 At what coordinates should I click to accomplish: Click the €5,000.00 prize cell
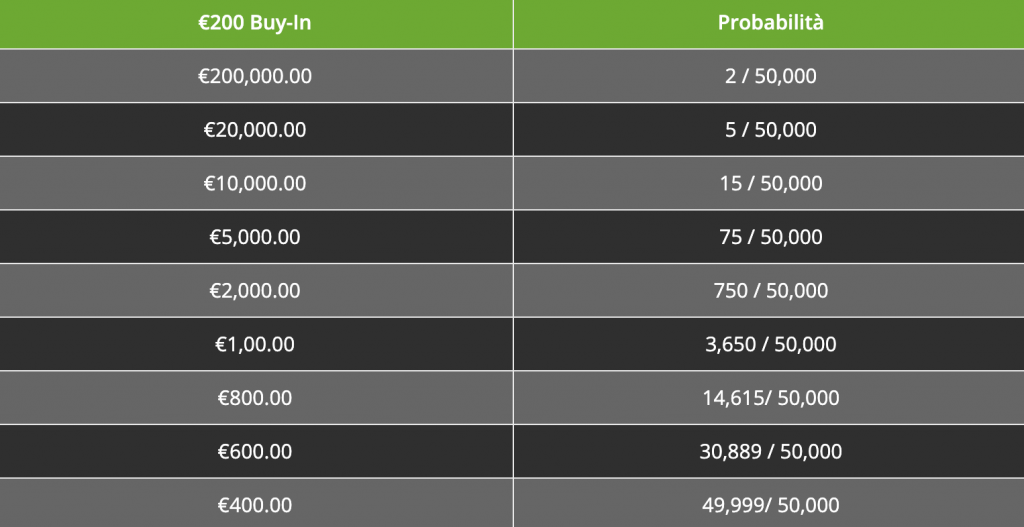255,237
